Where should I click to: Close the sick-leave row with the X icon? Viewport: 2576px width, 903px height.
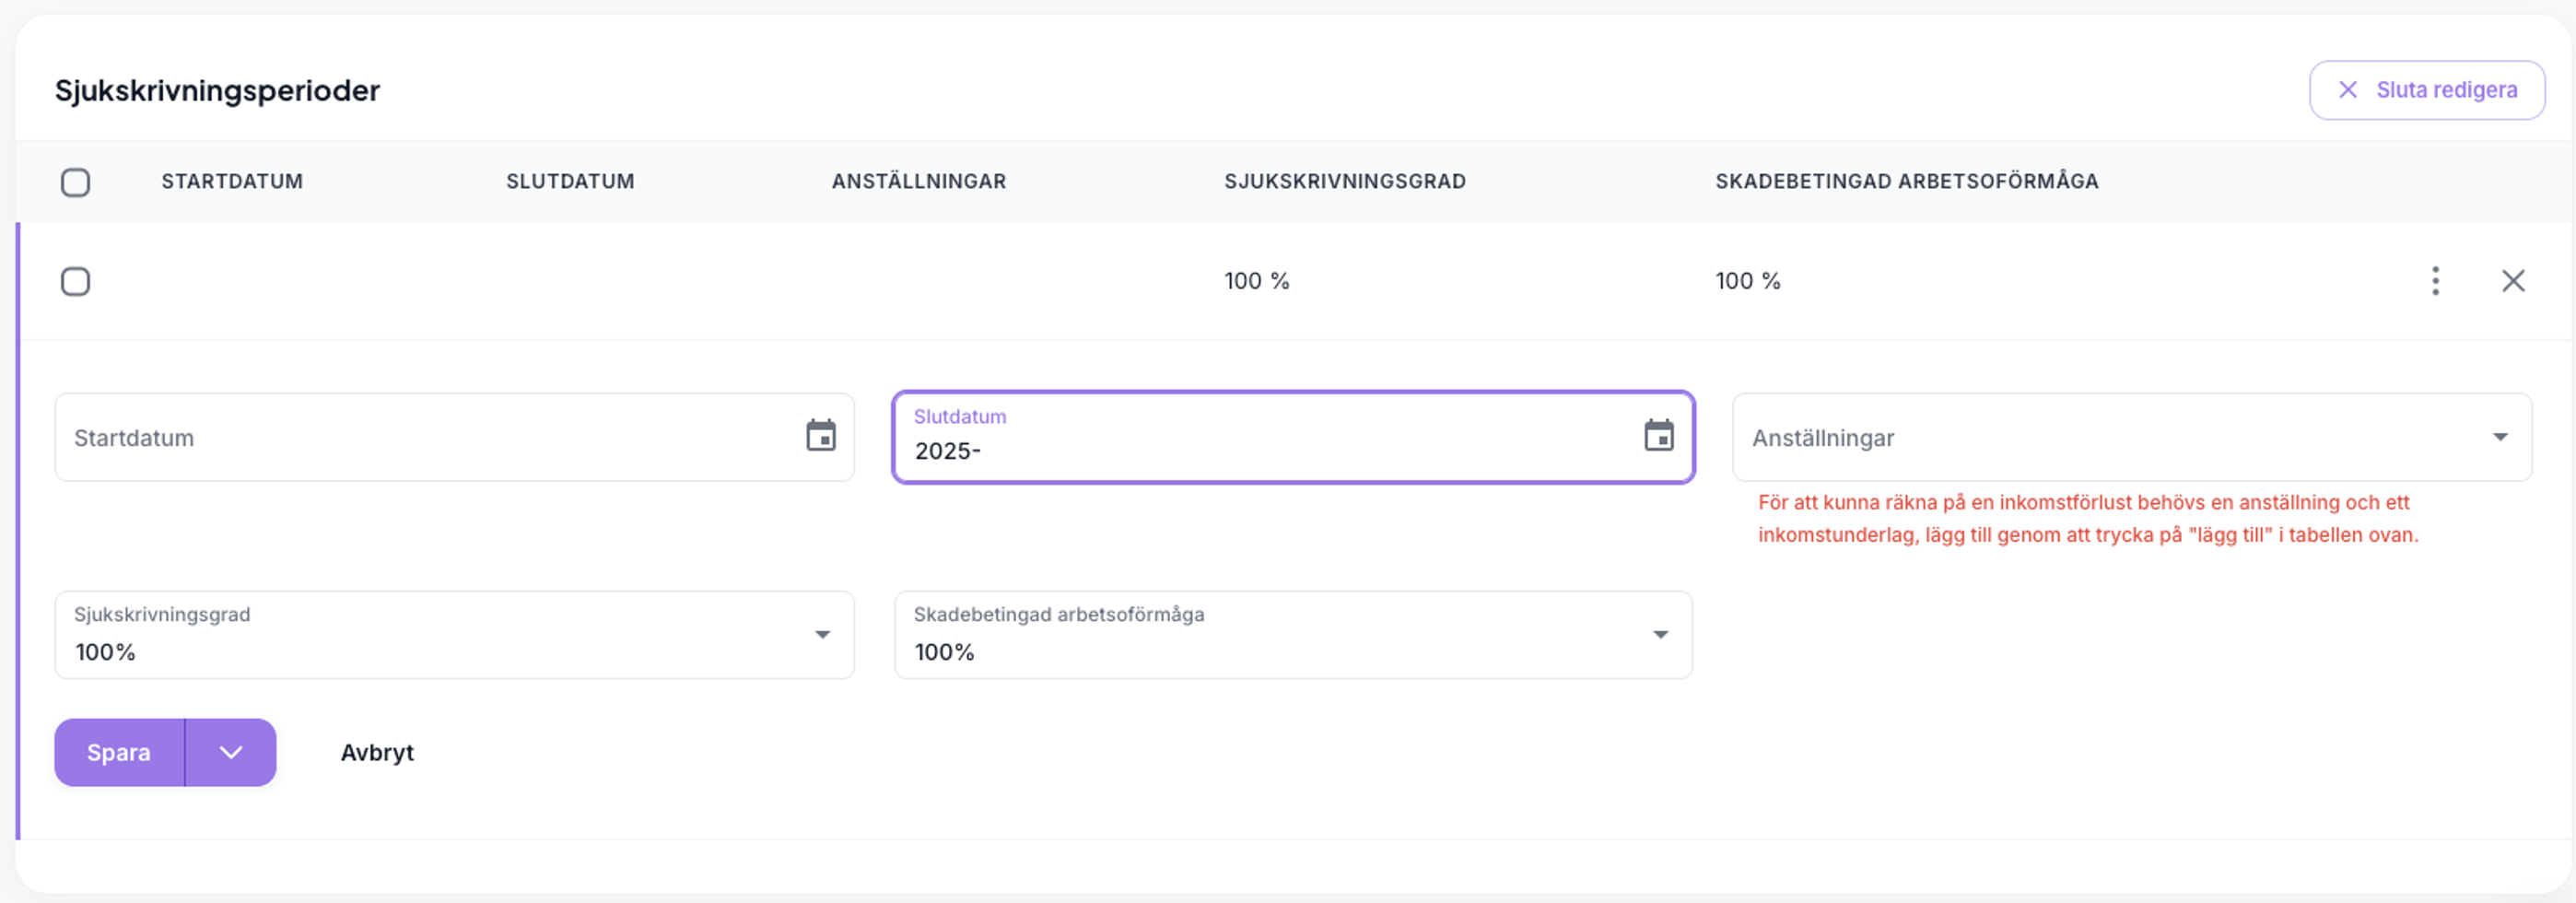(2513, 281)
